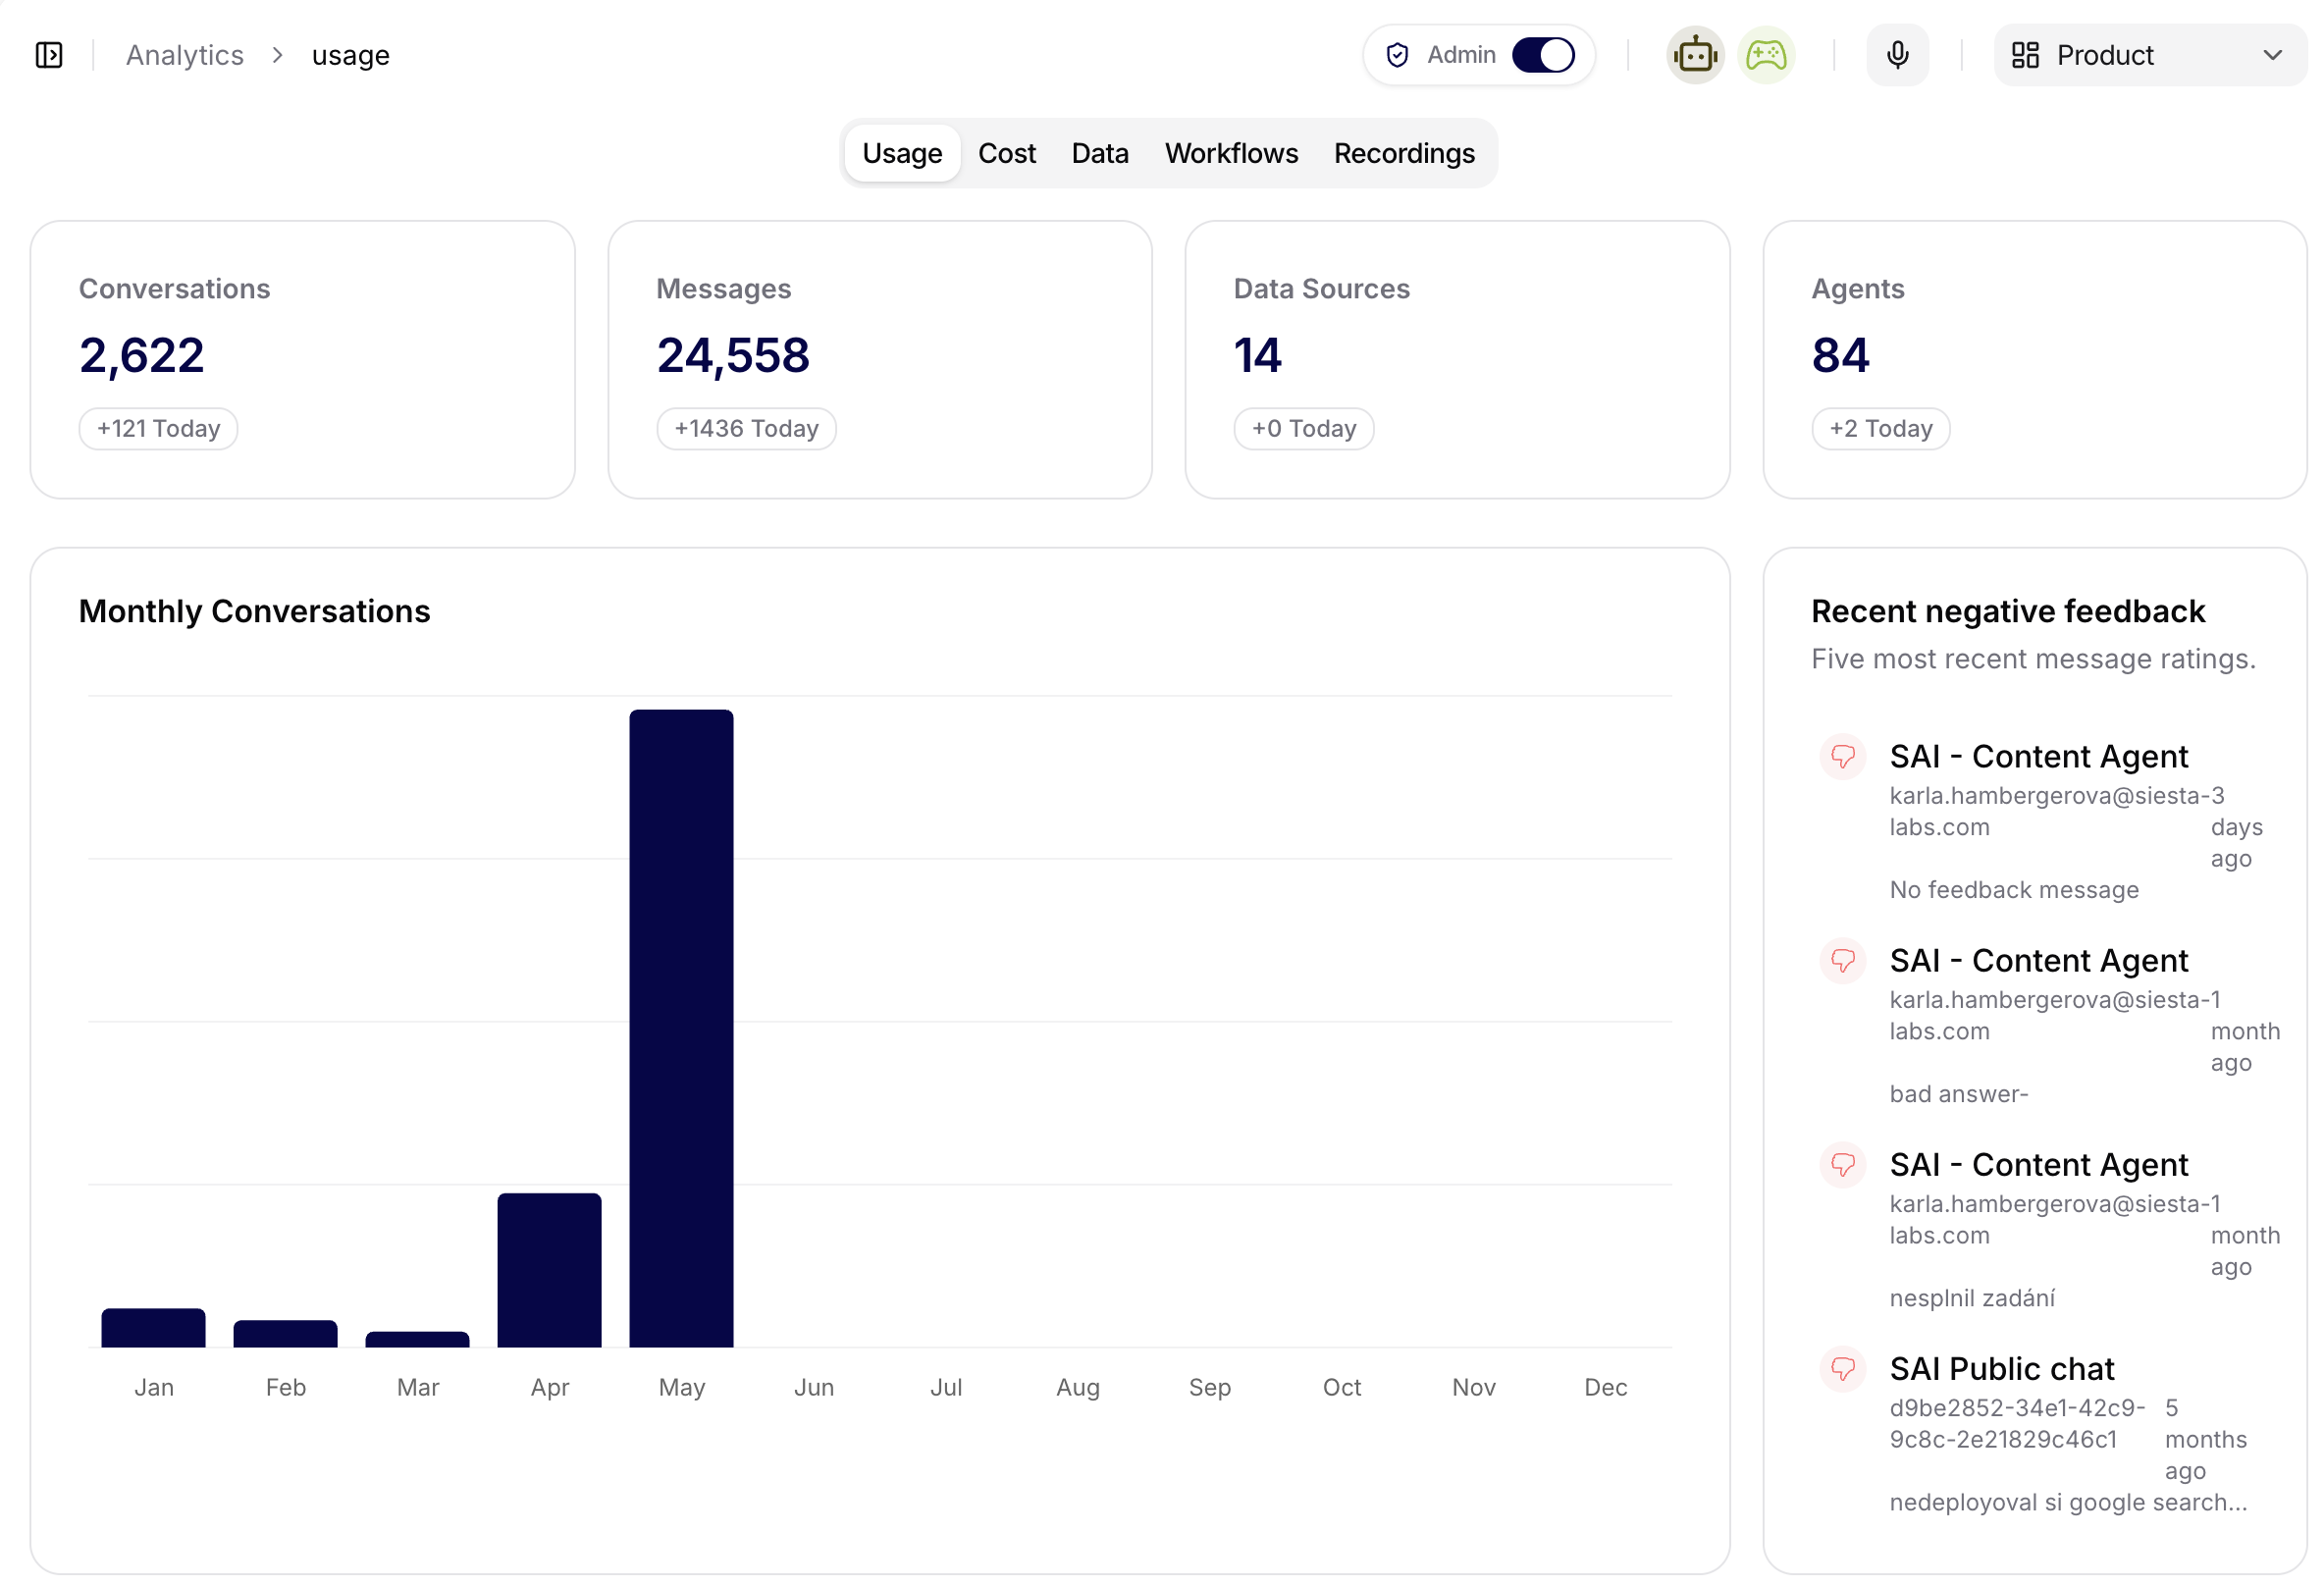The image size is (2324, 1586).
Task: Click the thumbs-down icon for the 3 days ago feedback
Action: point(1842,757)
